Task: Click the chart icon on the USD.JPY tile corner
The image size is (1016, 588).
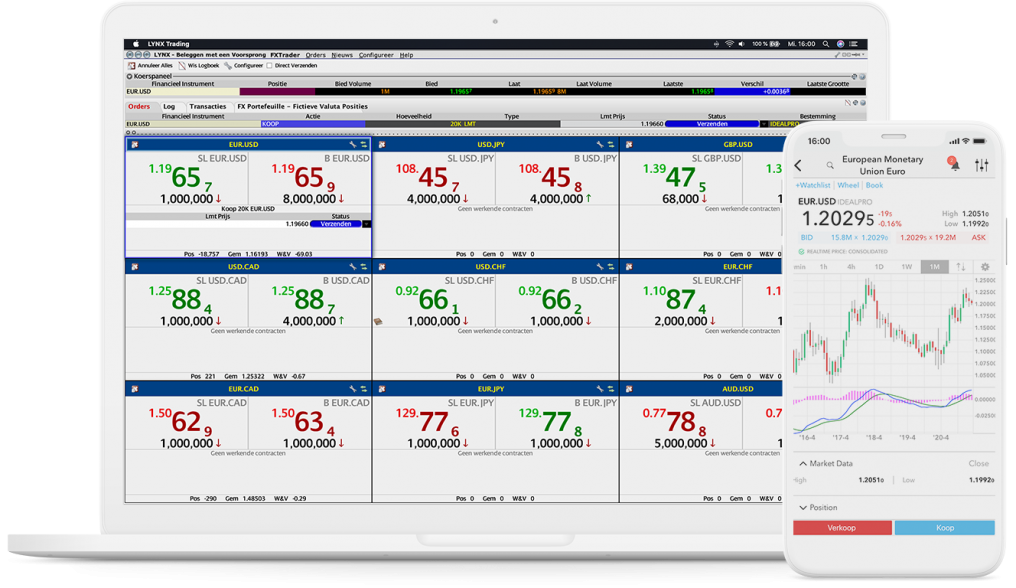Action: [383, 143]
